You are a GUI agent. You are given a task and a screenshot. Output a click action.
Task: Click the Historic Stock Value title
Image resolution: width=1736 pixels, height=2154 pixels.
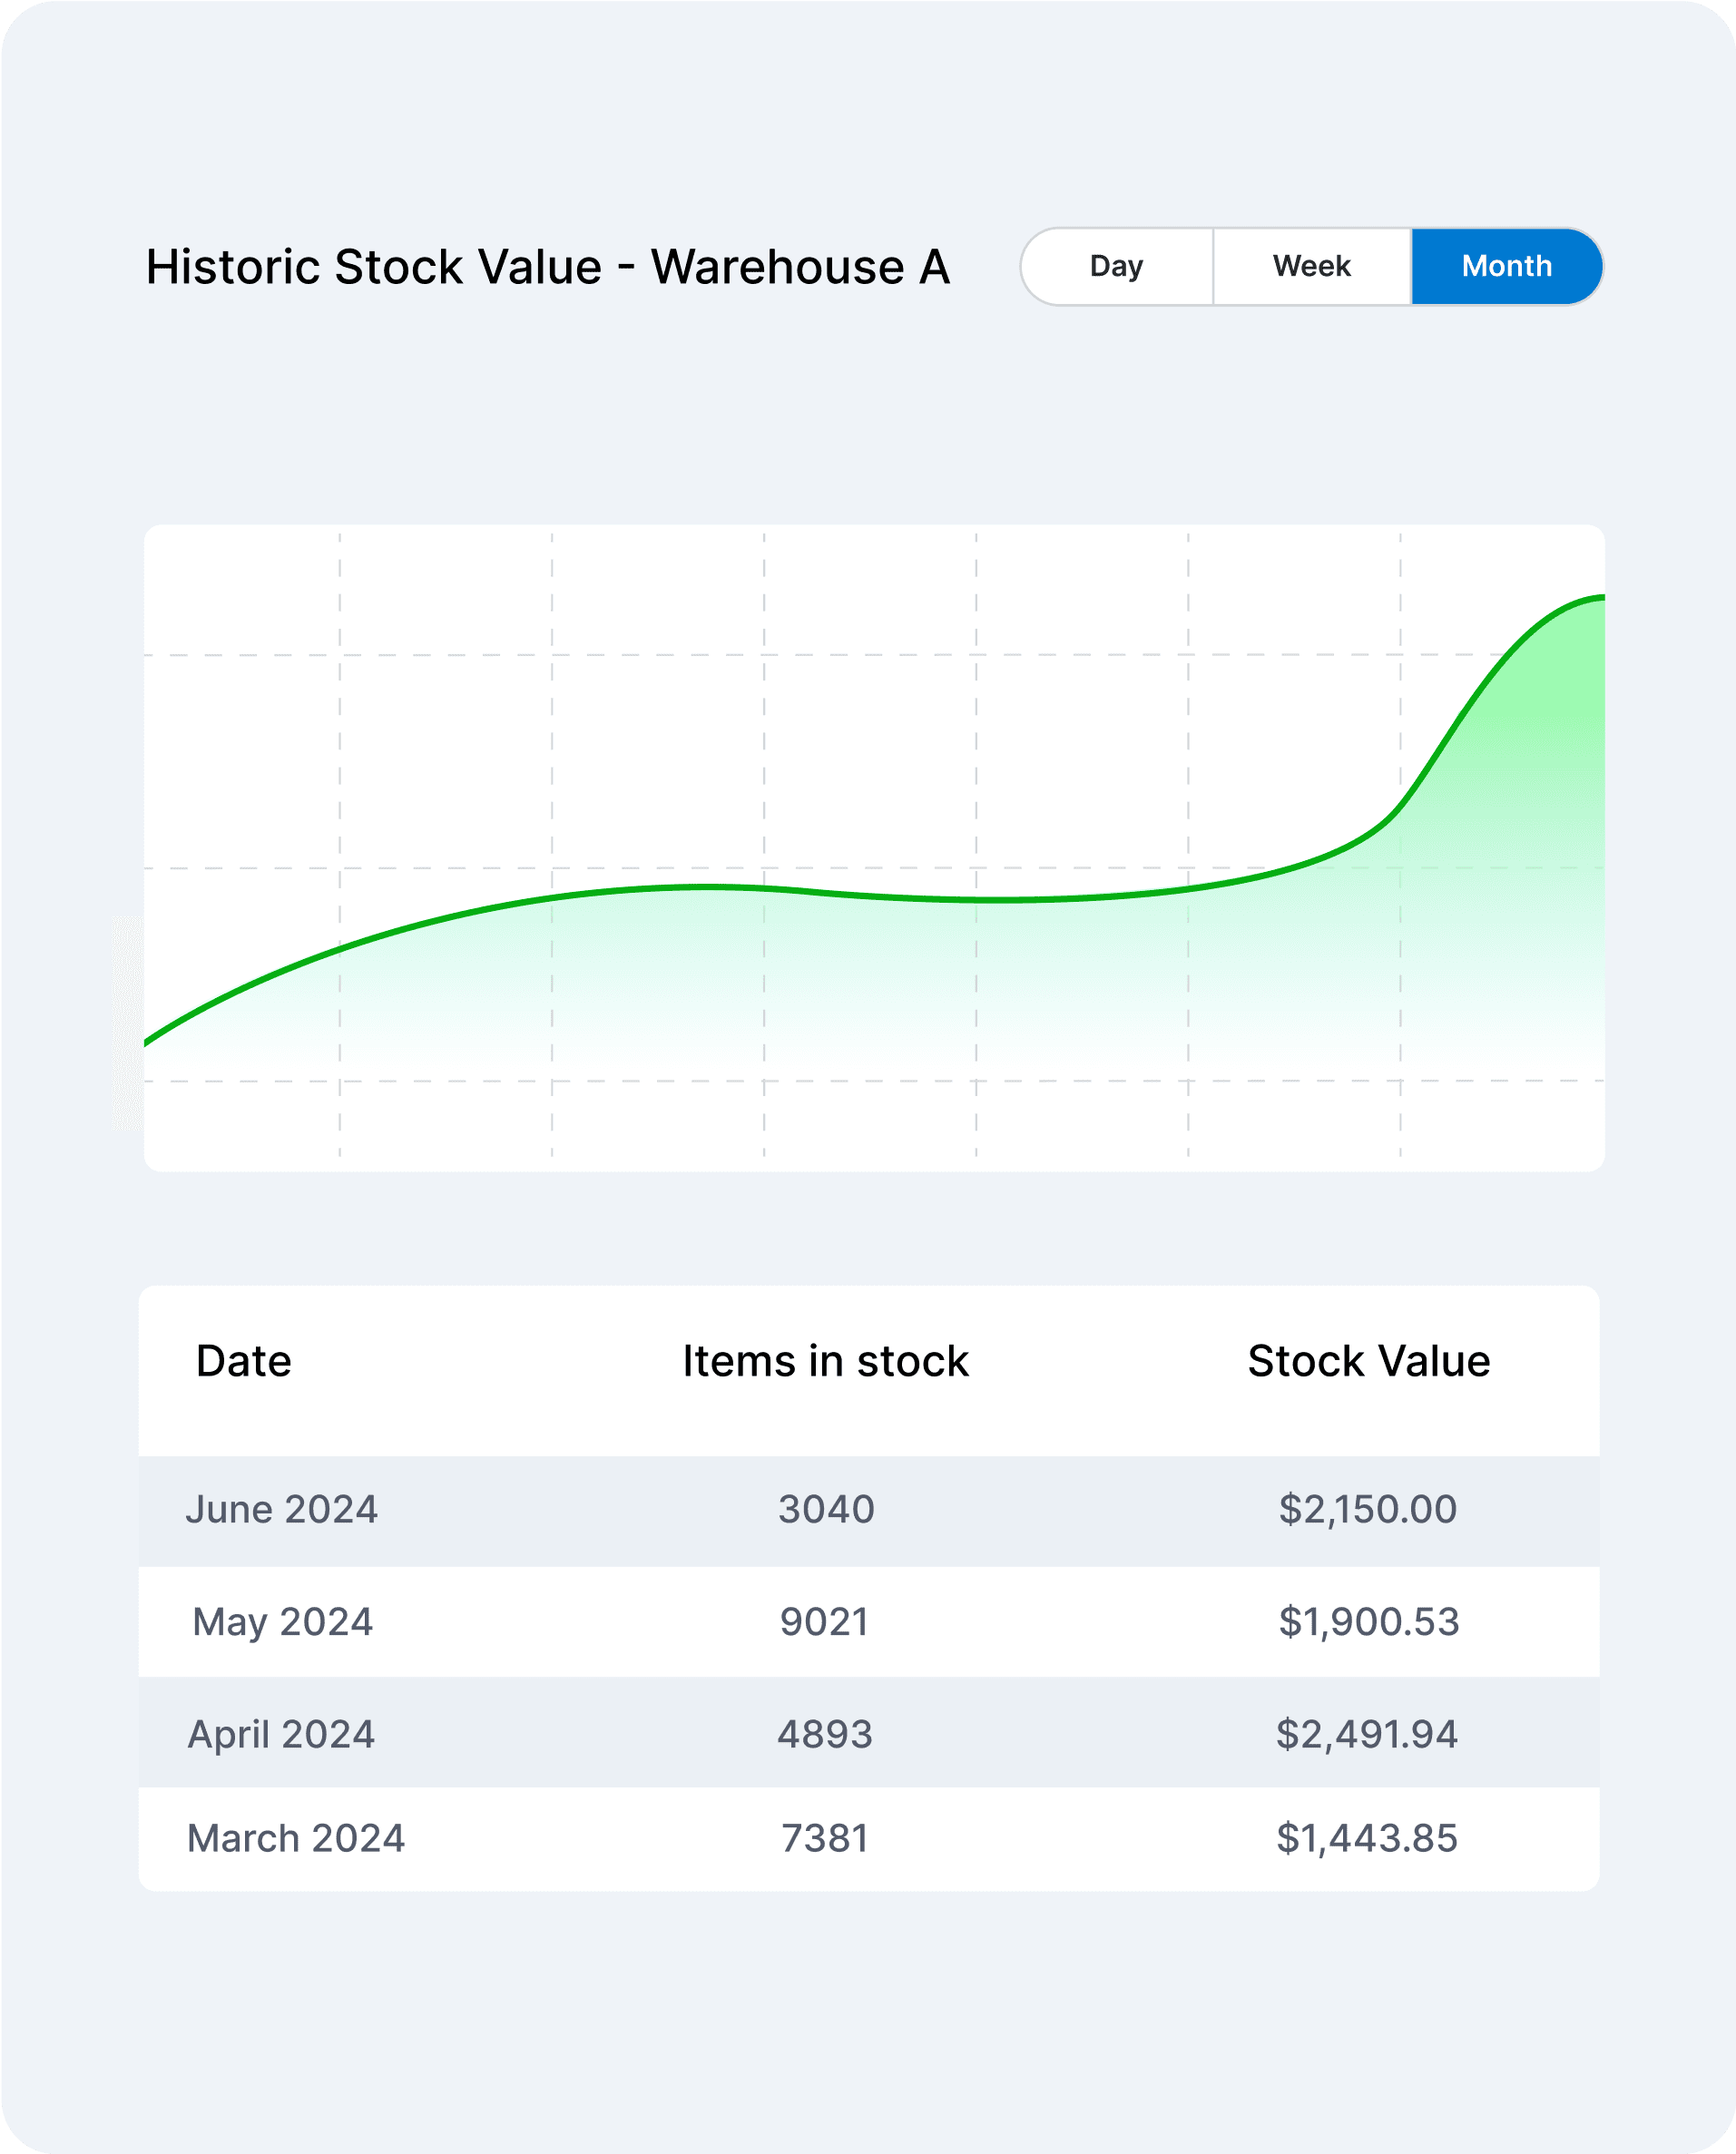coord(547,267)
